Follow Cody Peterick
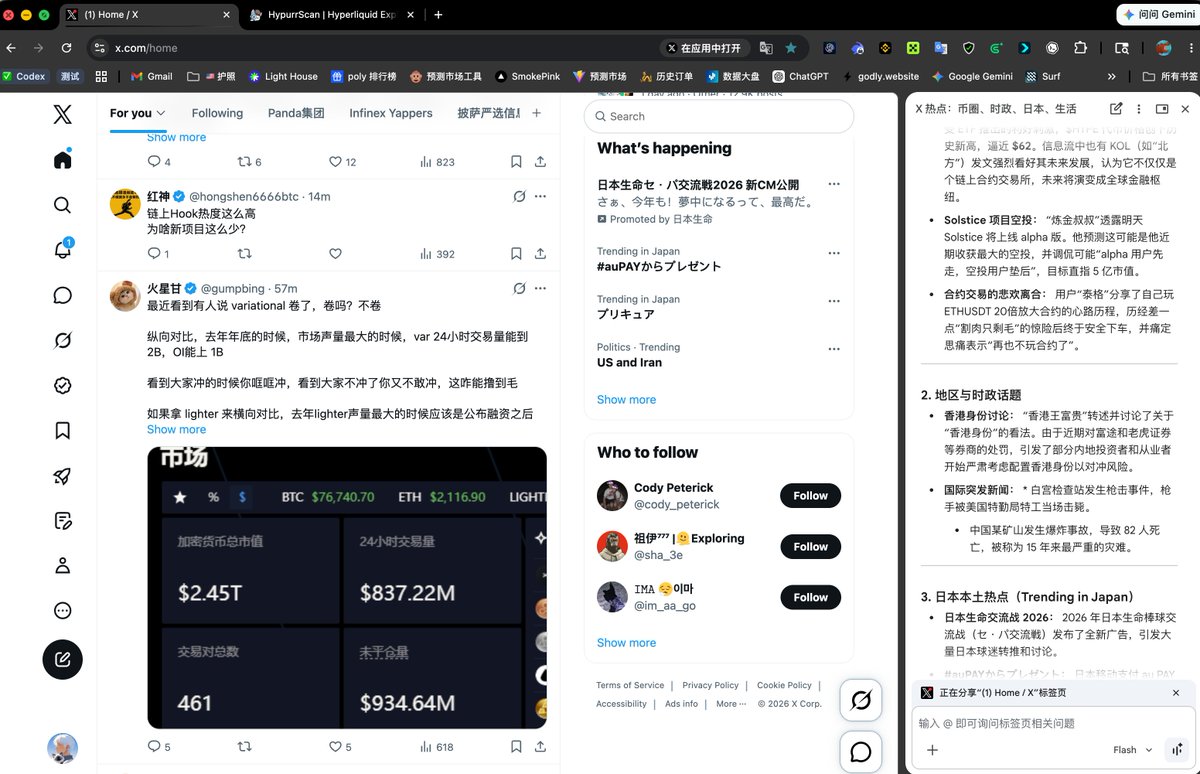Image resolution: width=1200 pixels, height=774 pixels. pyautogui.click(x=810, y=496)
